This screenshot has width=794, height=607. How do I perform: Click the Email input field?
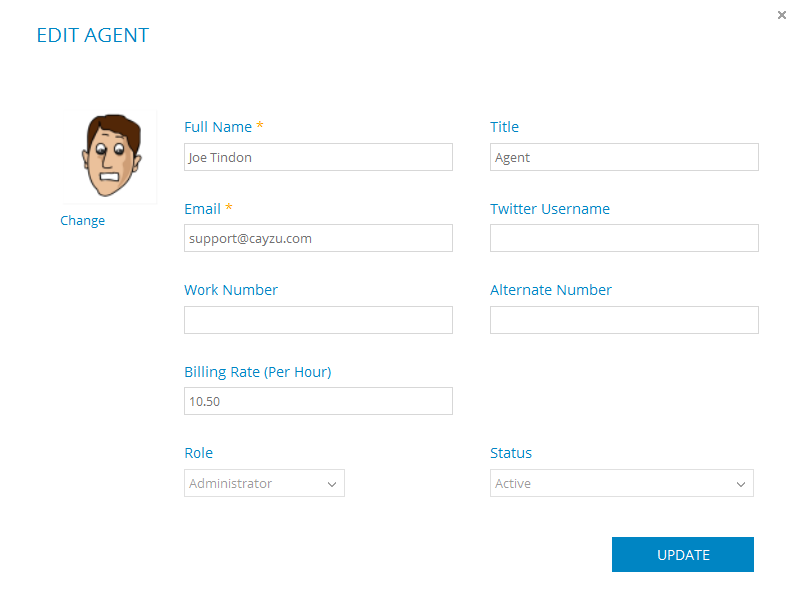[x=318, y=238]
